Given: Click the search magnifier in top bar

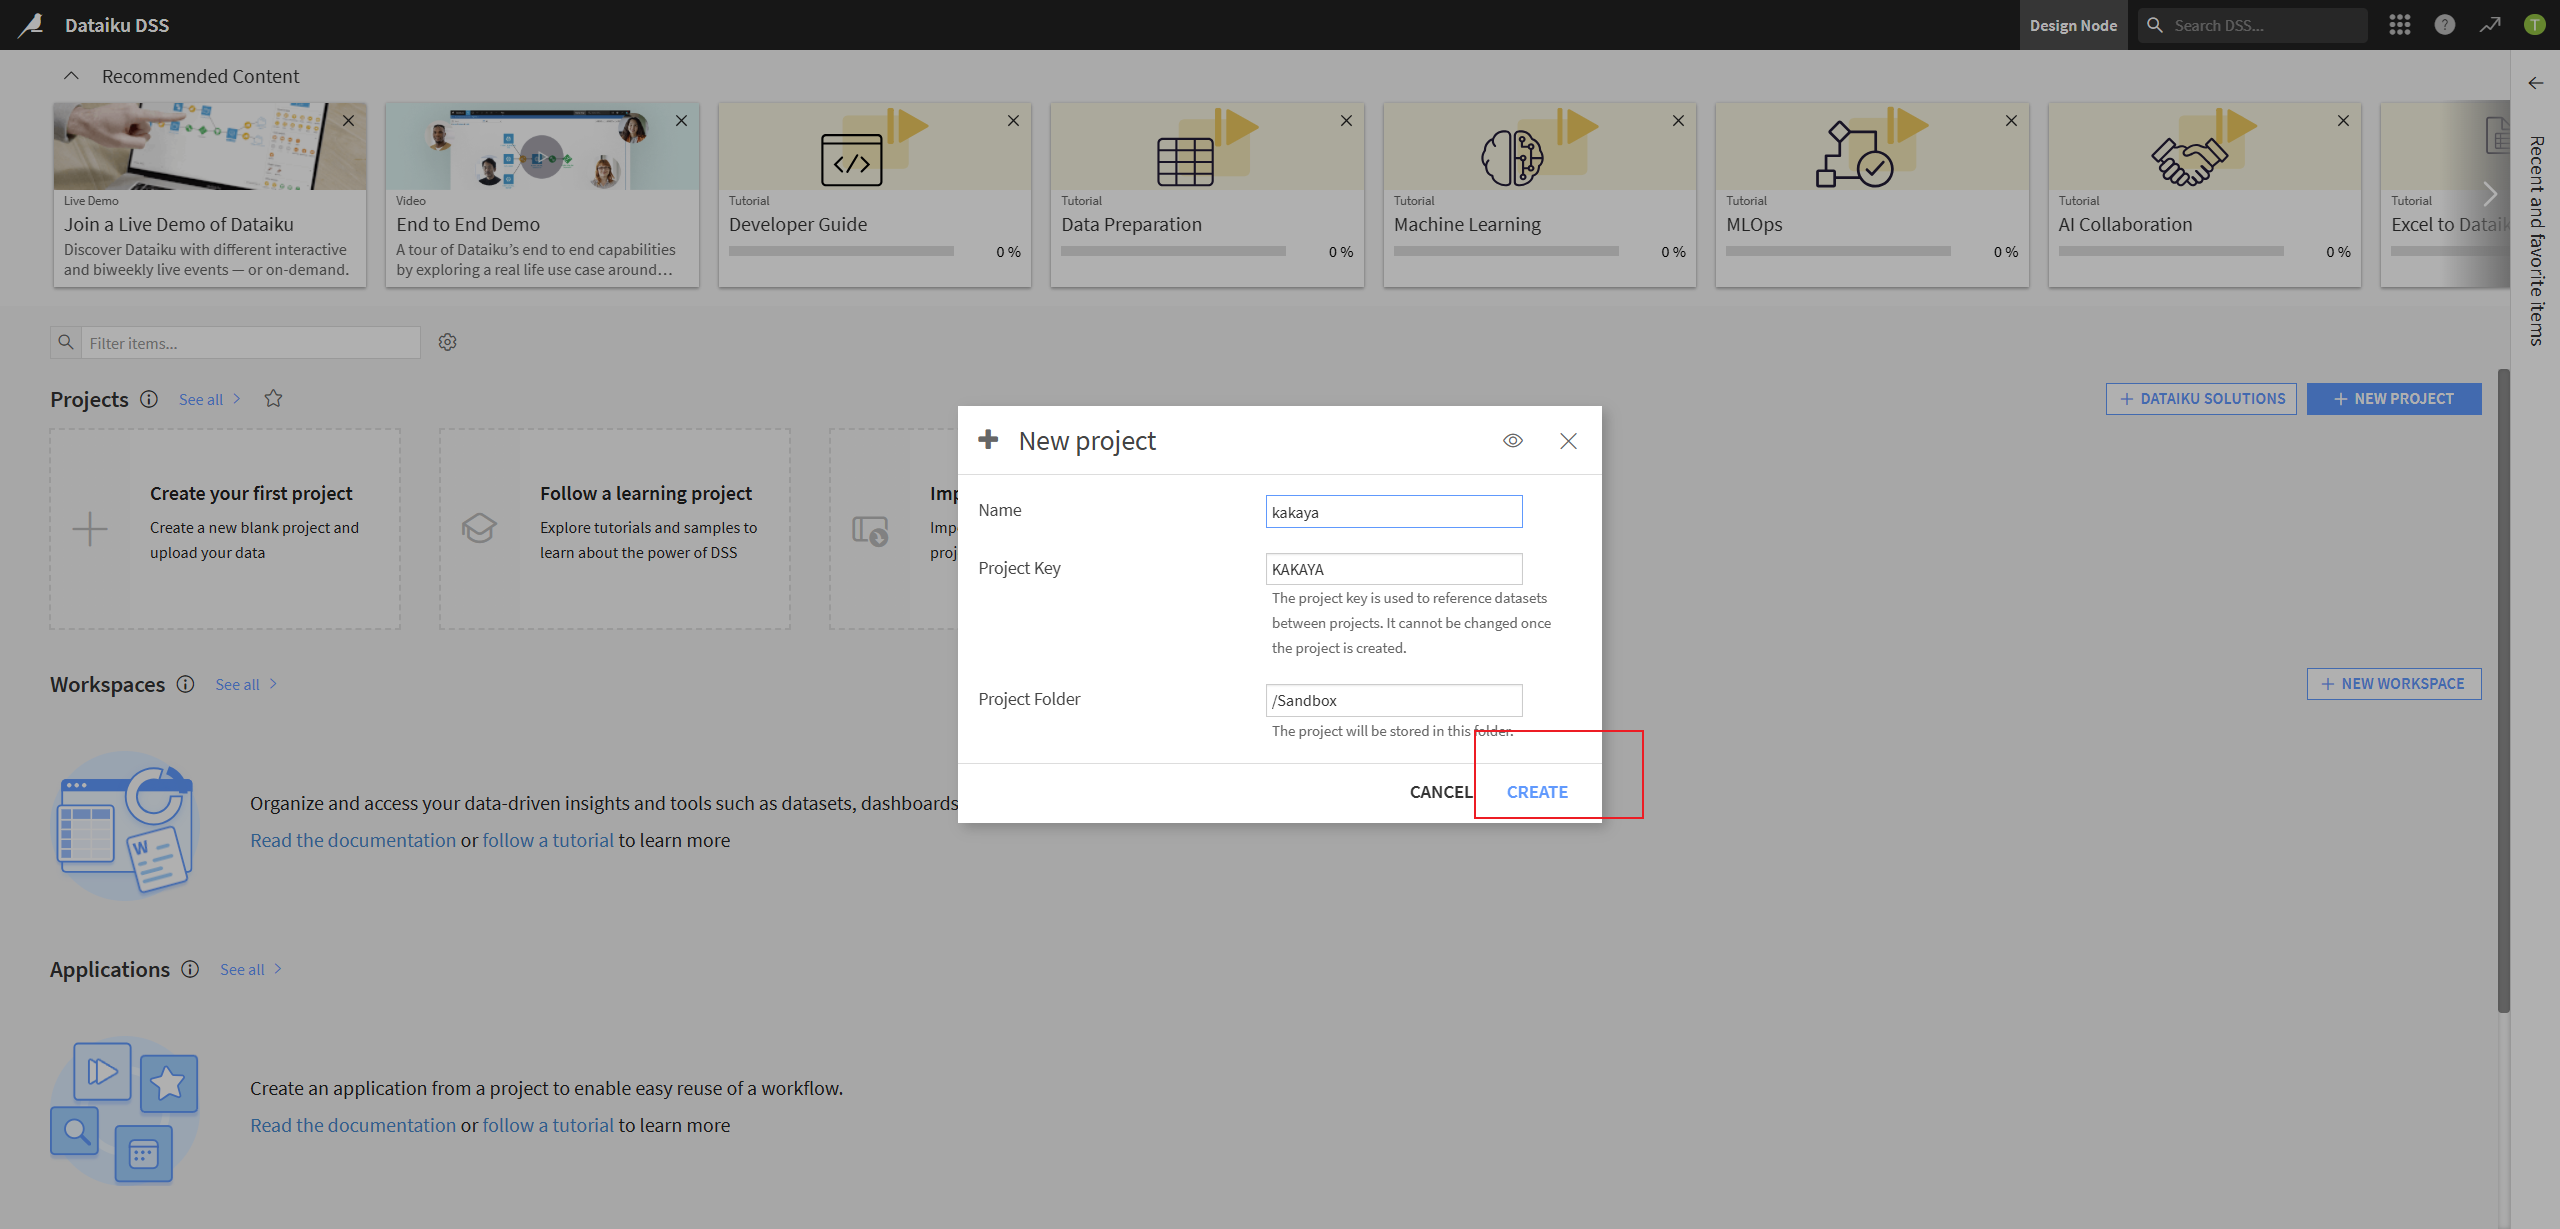Looking at the screenshot, I should [x=2155, y=25].
